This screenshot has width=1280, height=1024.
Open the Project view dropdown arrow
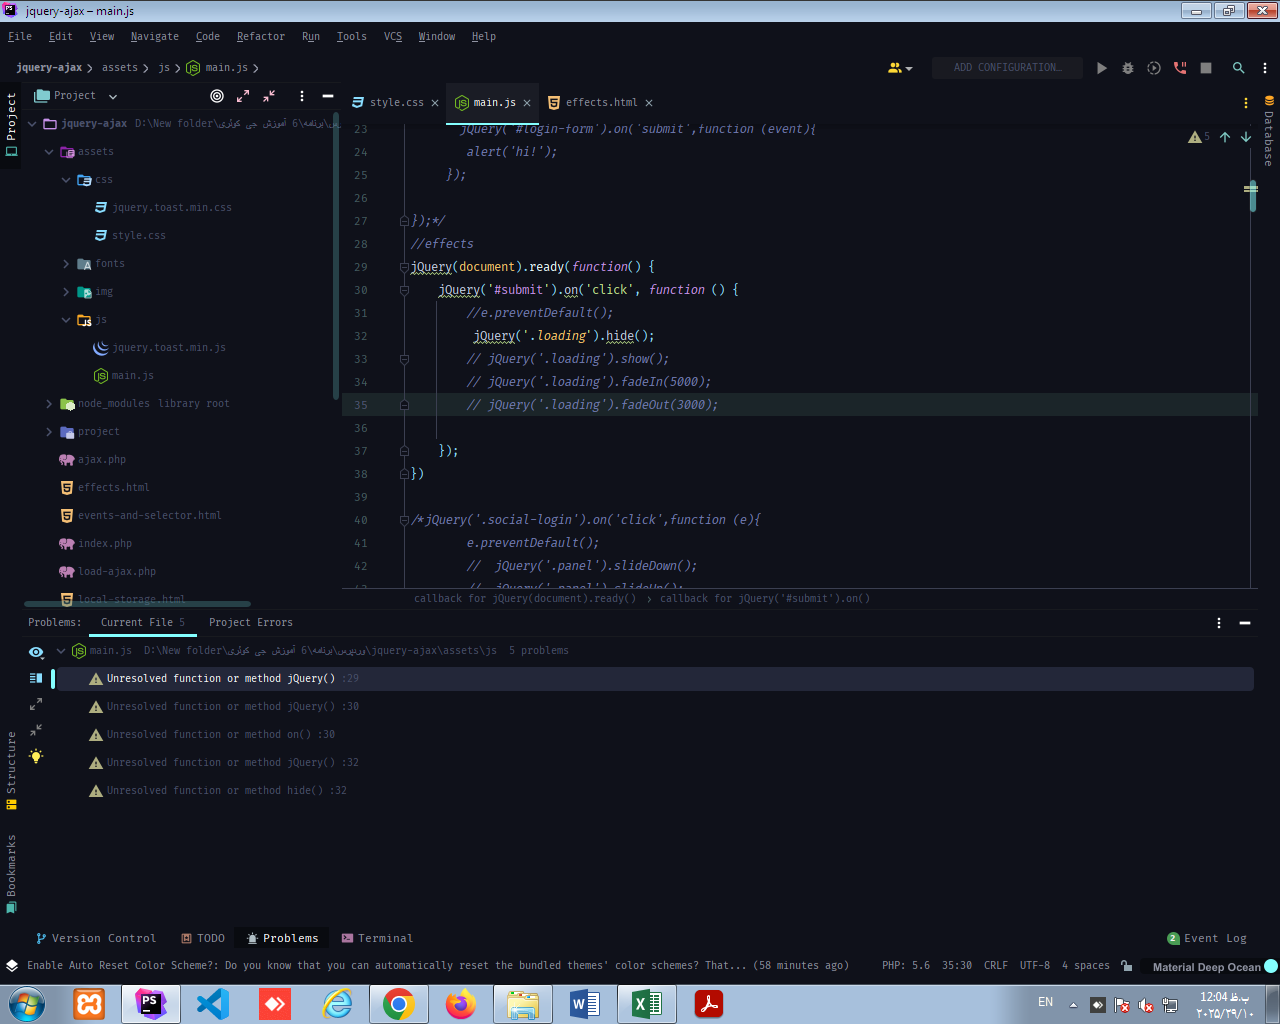point(113,97)
